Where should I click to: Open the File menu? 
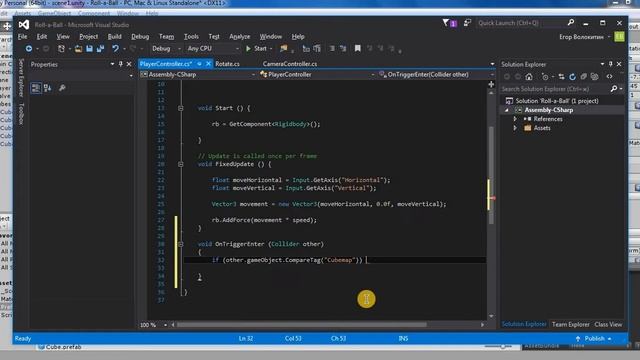[22, 36]
